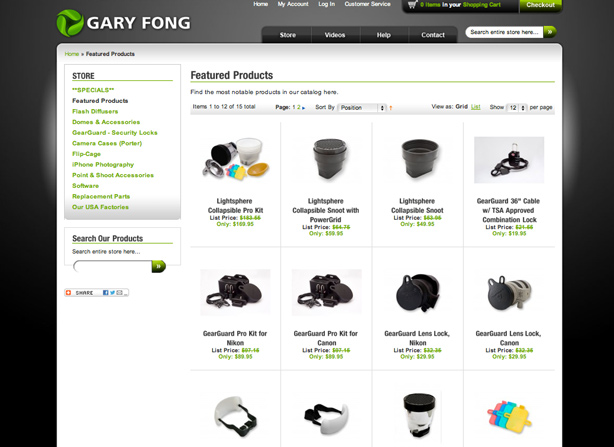
Task: Click the Twitter icon in Share bar
Action: pyautogui.click(x=112, y=292)
